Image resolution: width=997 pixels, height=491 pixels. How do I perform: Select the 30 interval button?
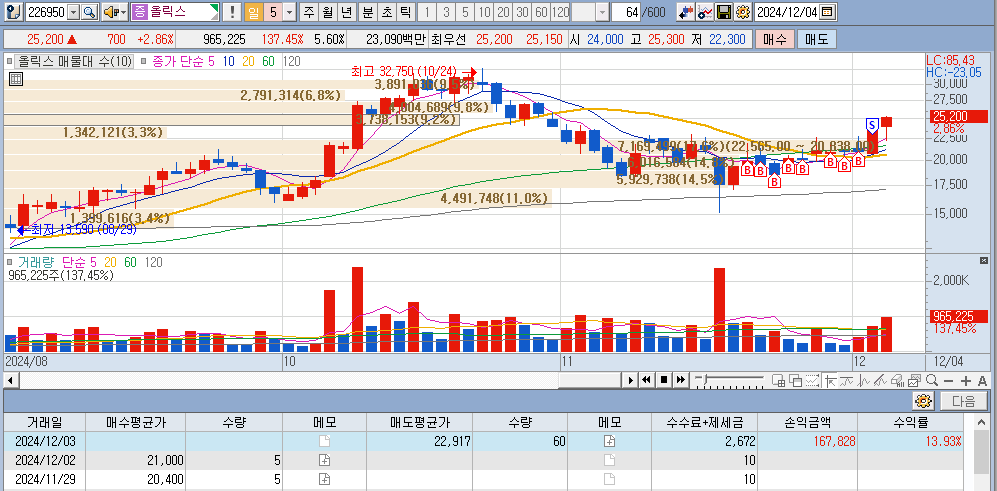click(523, 11)
